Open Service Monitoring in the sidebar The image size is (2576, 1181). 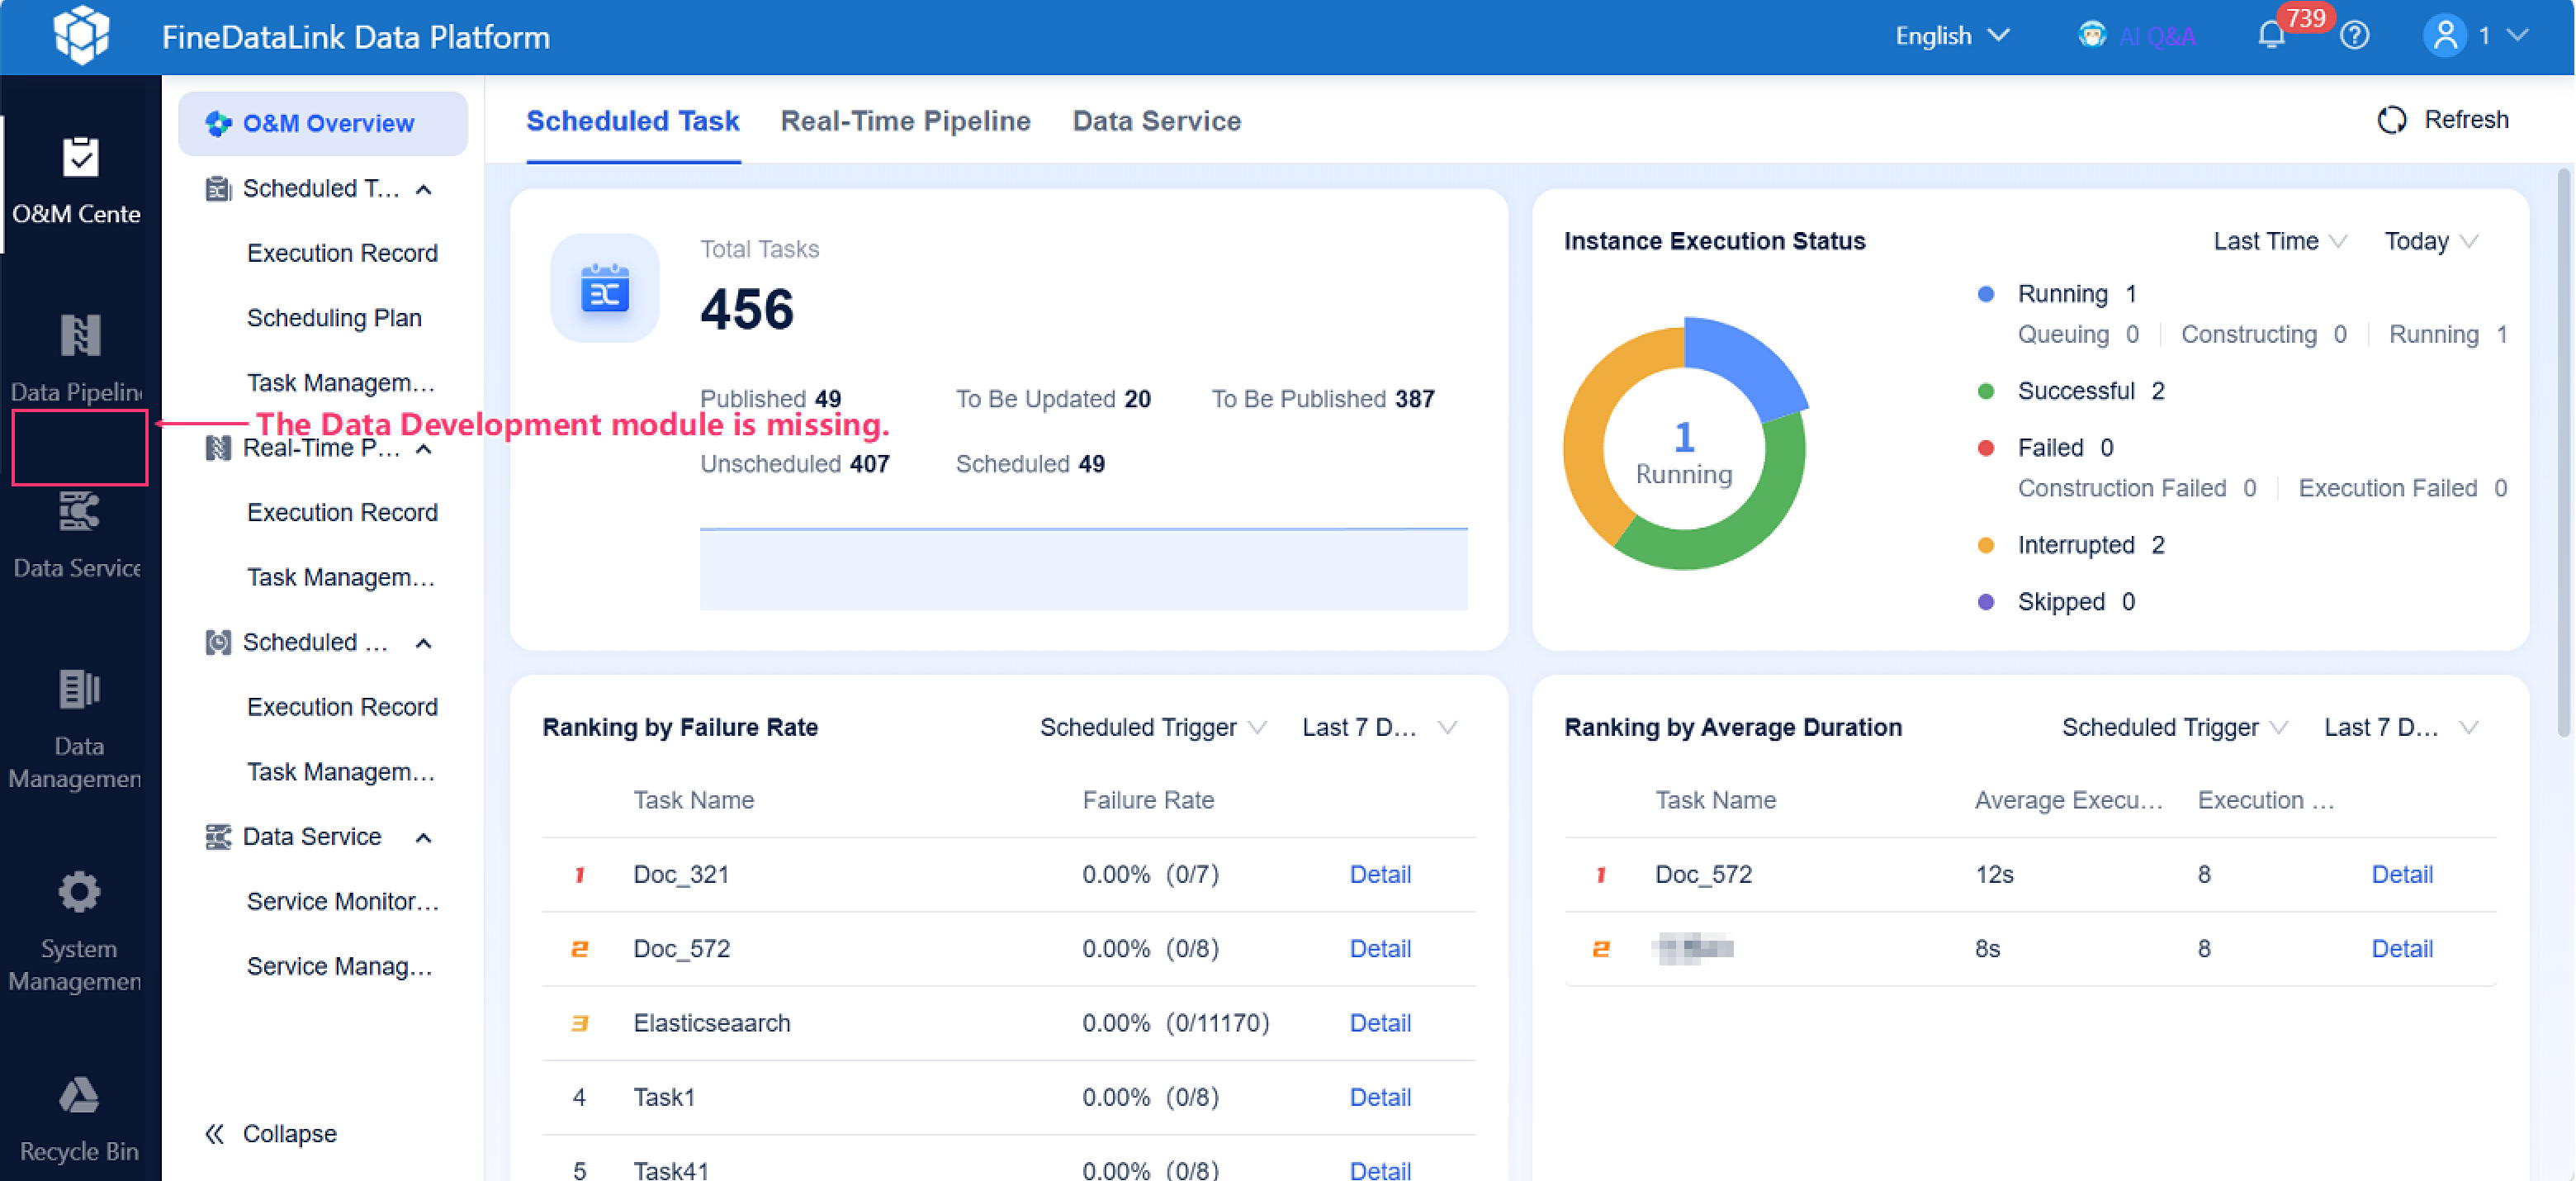[x=342, y=901]
